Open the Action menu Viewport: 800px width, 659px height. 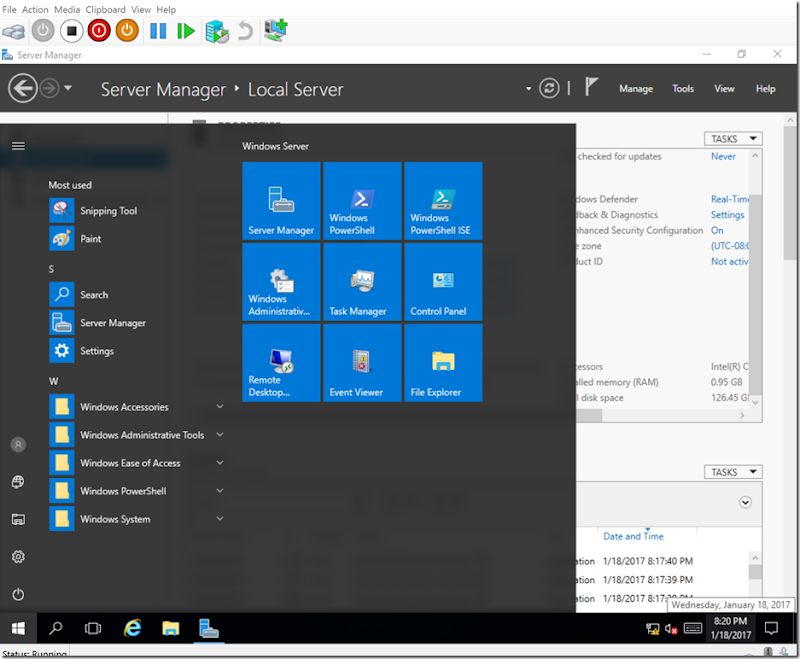[35, 9]
